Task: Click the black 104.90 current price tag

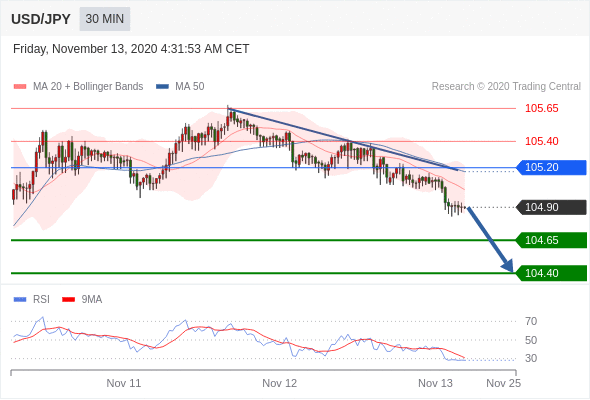Action: click(551, 207)
